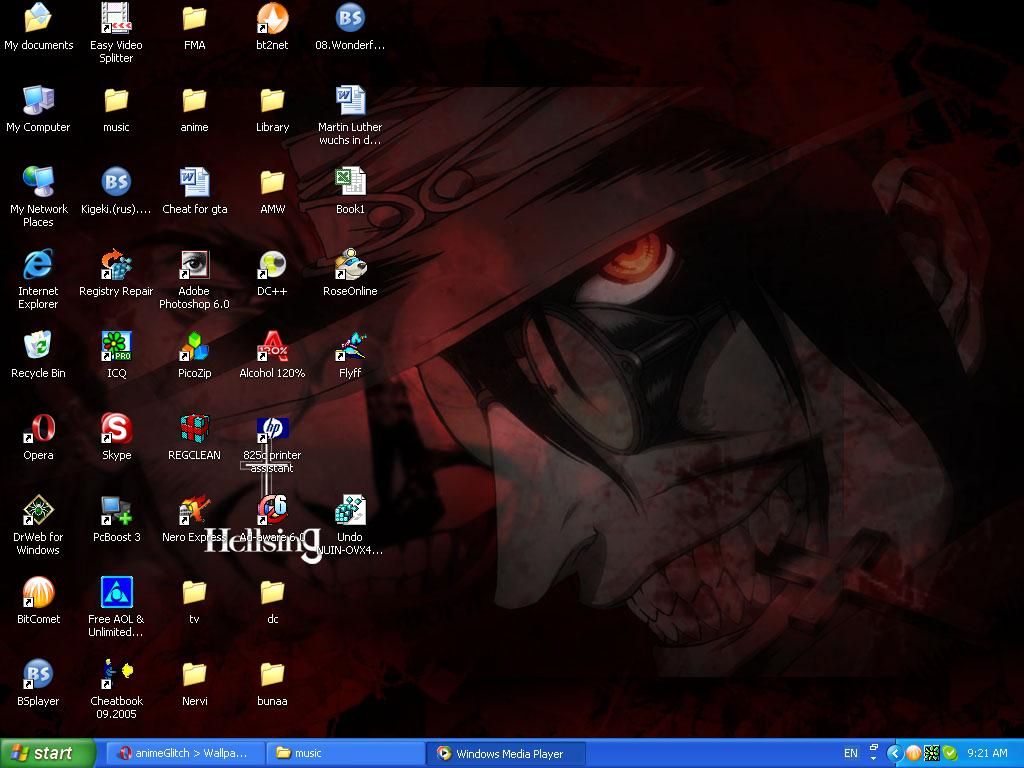Select the music folder icon on the desktop
This screenshot has width=1024, height=768.
(x=116, y=101)
